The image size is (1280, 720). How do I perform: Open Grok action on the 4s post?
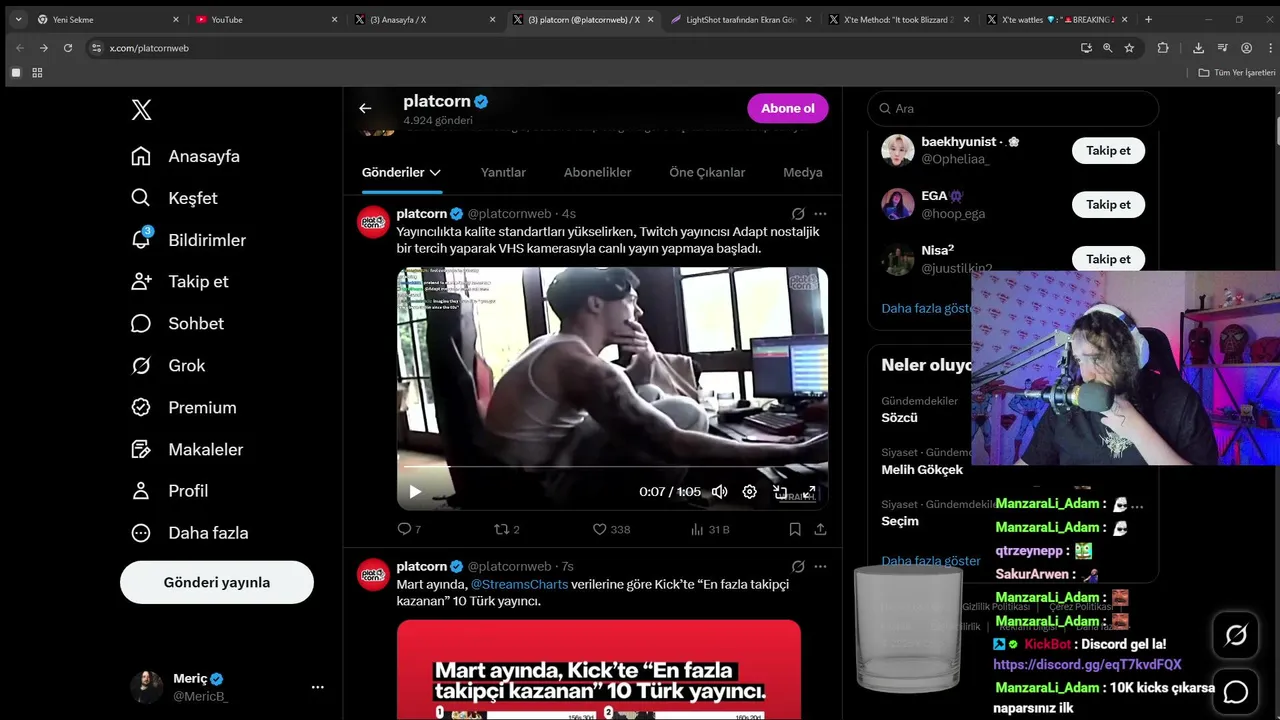tap(798, 214)
